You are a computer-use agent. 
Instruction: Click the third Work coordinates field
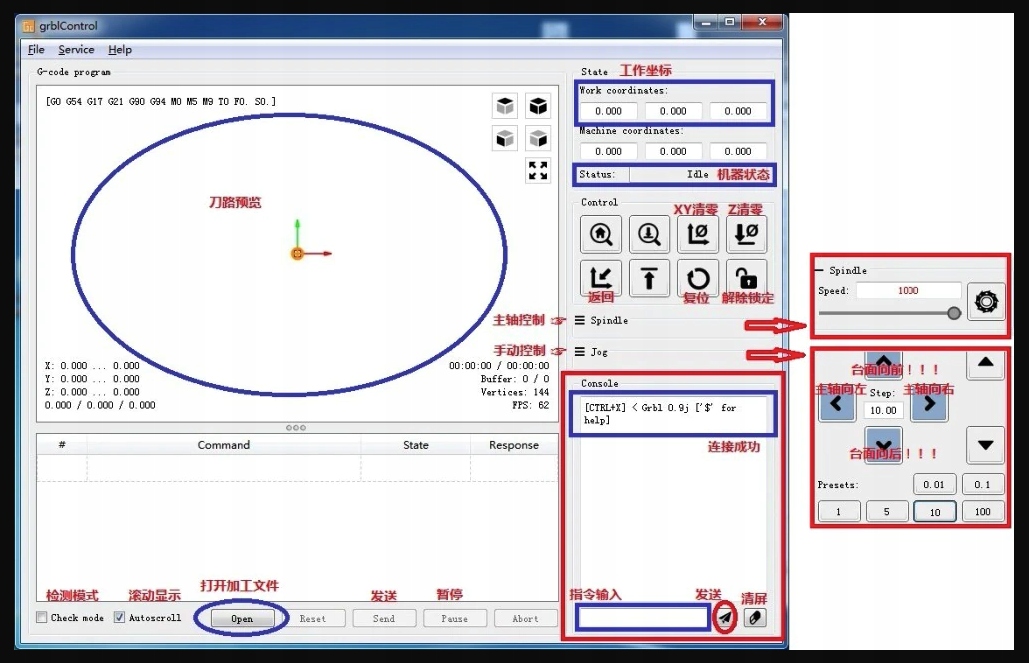point(738,111)
